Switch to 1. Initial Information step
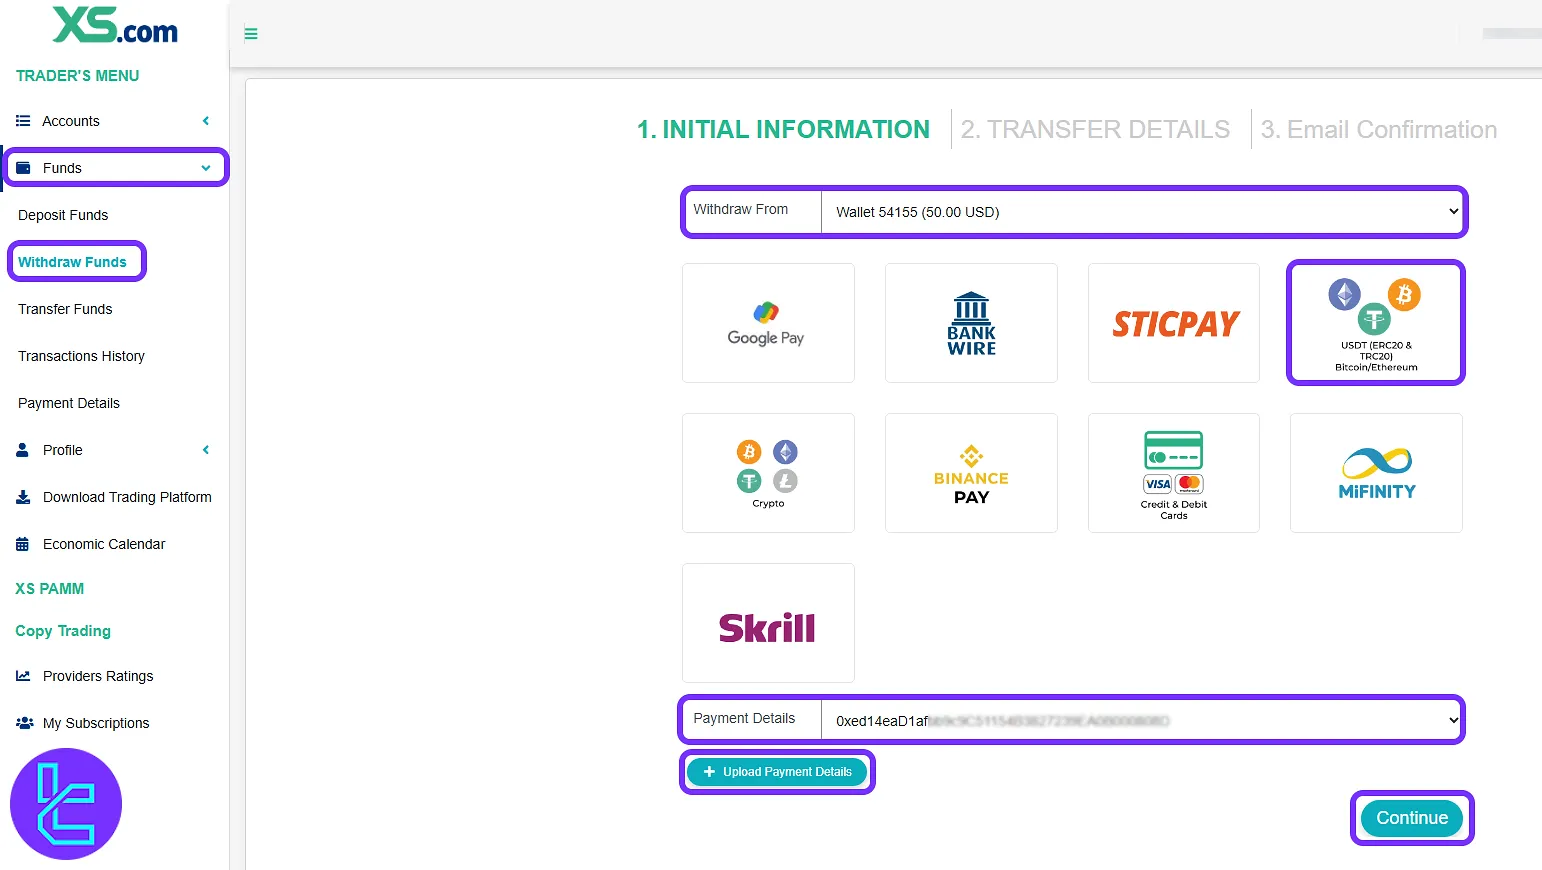Image resolution: width=1542 pixels, height=870 pixels. tap(783, 130)
